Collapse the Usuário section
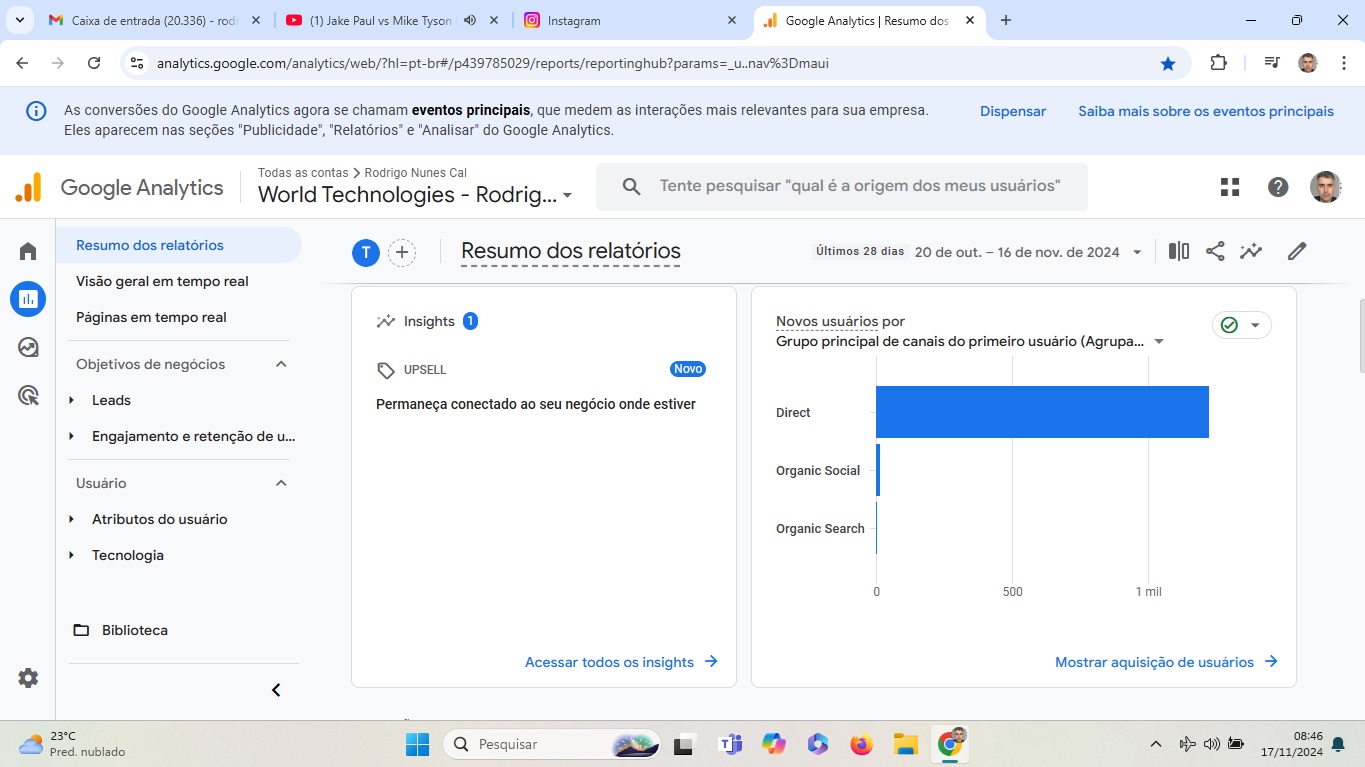 tap(281, 483)
